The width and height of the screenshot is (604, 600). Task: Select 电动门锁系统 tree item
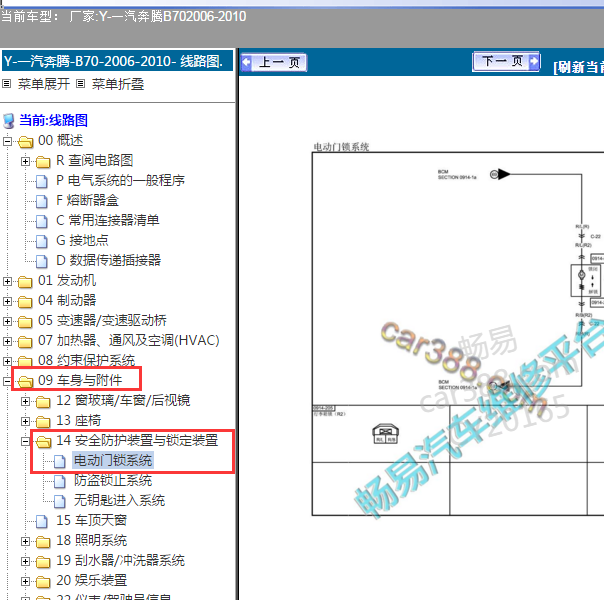[113, 461]
